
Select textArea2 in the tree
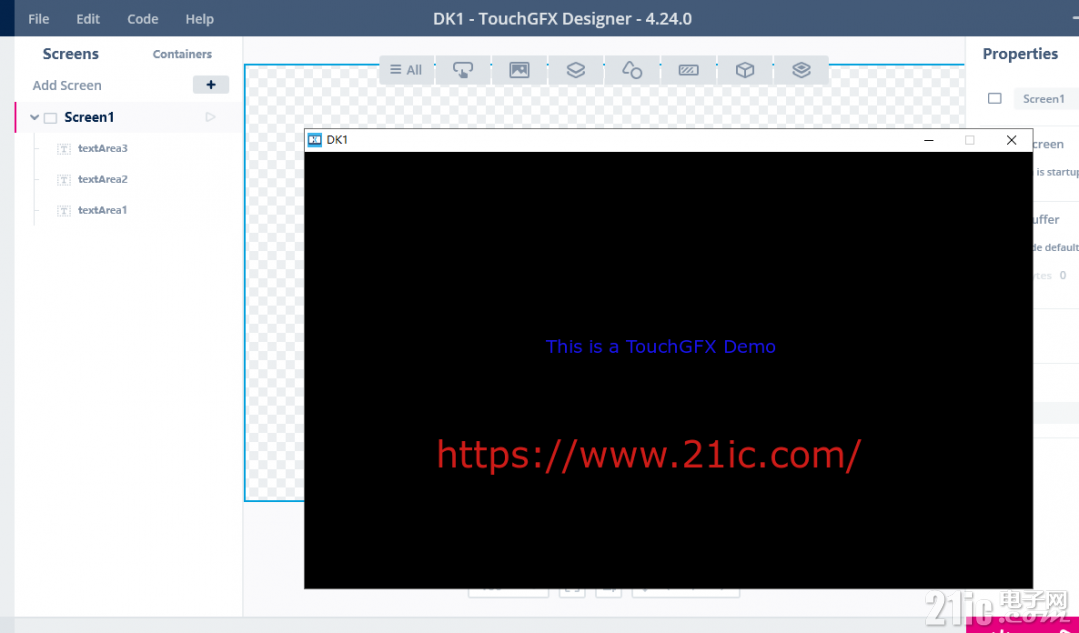point(103,179)
